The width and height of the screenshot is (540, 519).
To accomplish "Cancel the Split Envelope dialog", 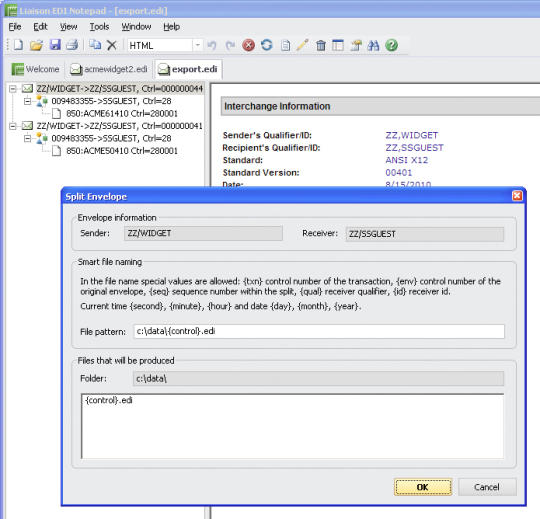I will (487, 487).
